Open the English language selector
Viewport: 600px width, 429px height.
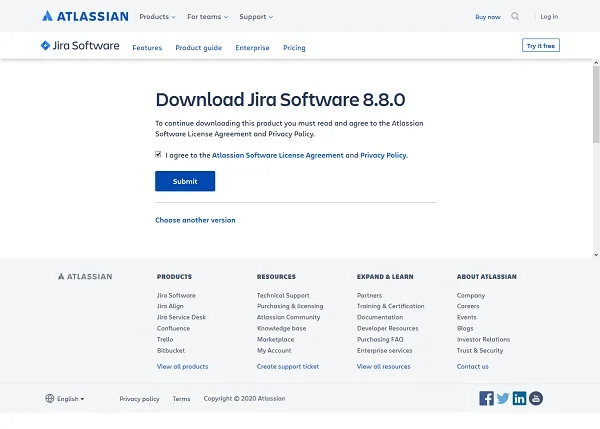65,399
